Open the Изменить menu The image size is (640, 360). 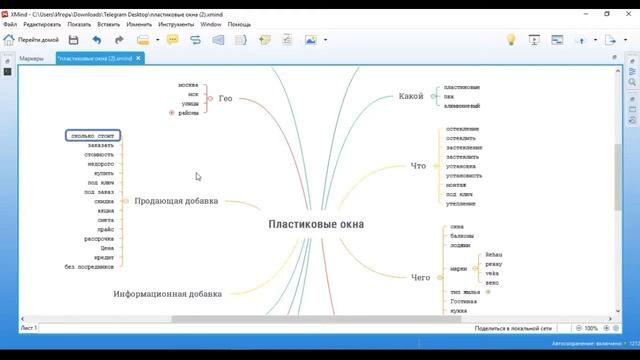point(139,24)
